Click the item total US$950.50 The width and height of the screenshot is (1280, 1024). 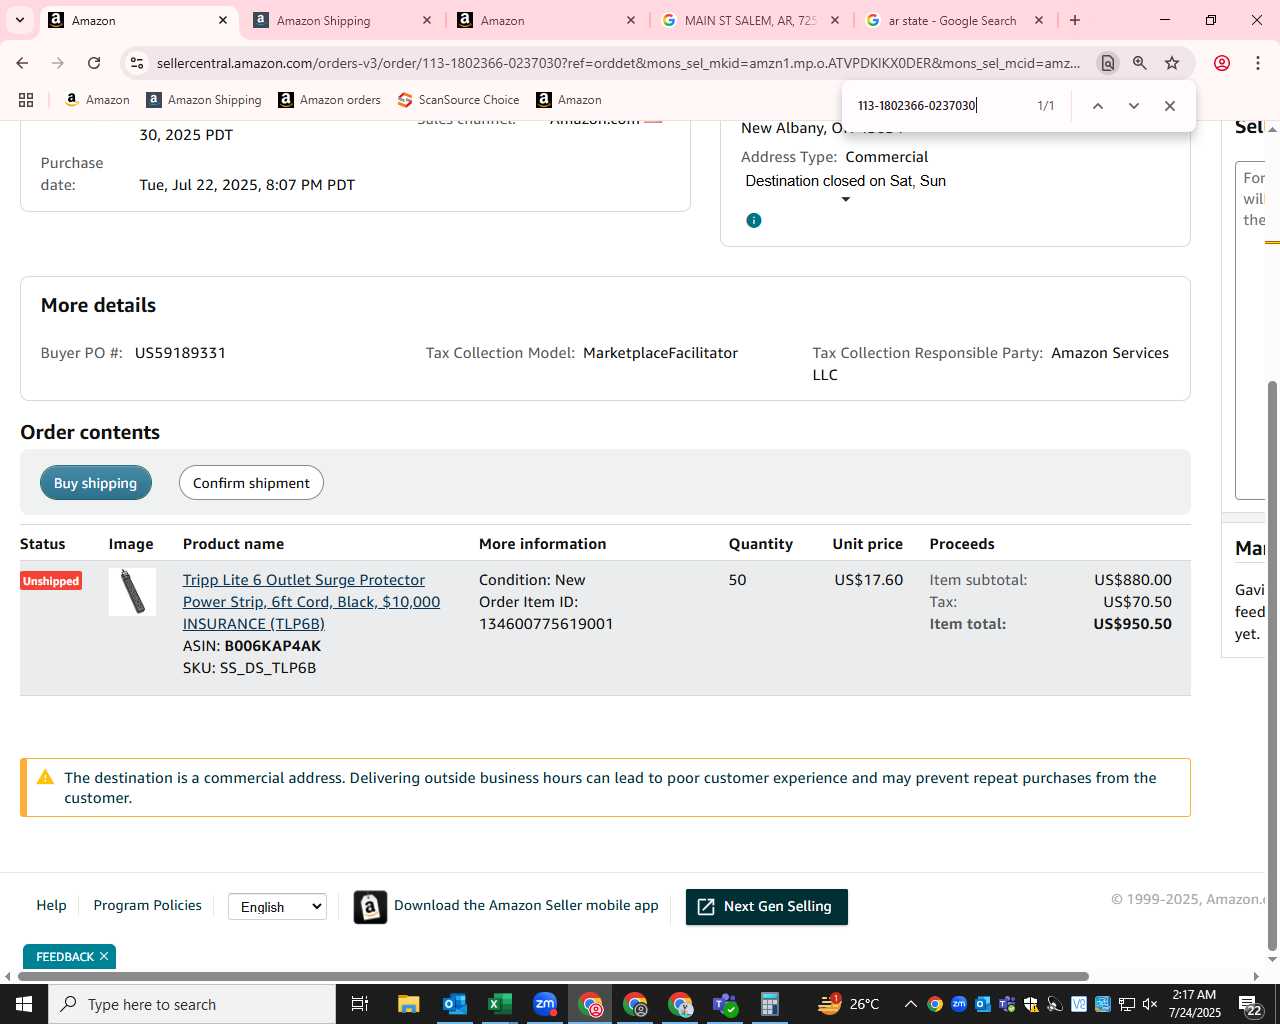coord(1132,624)
